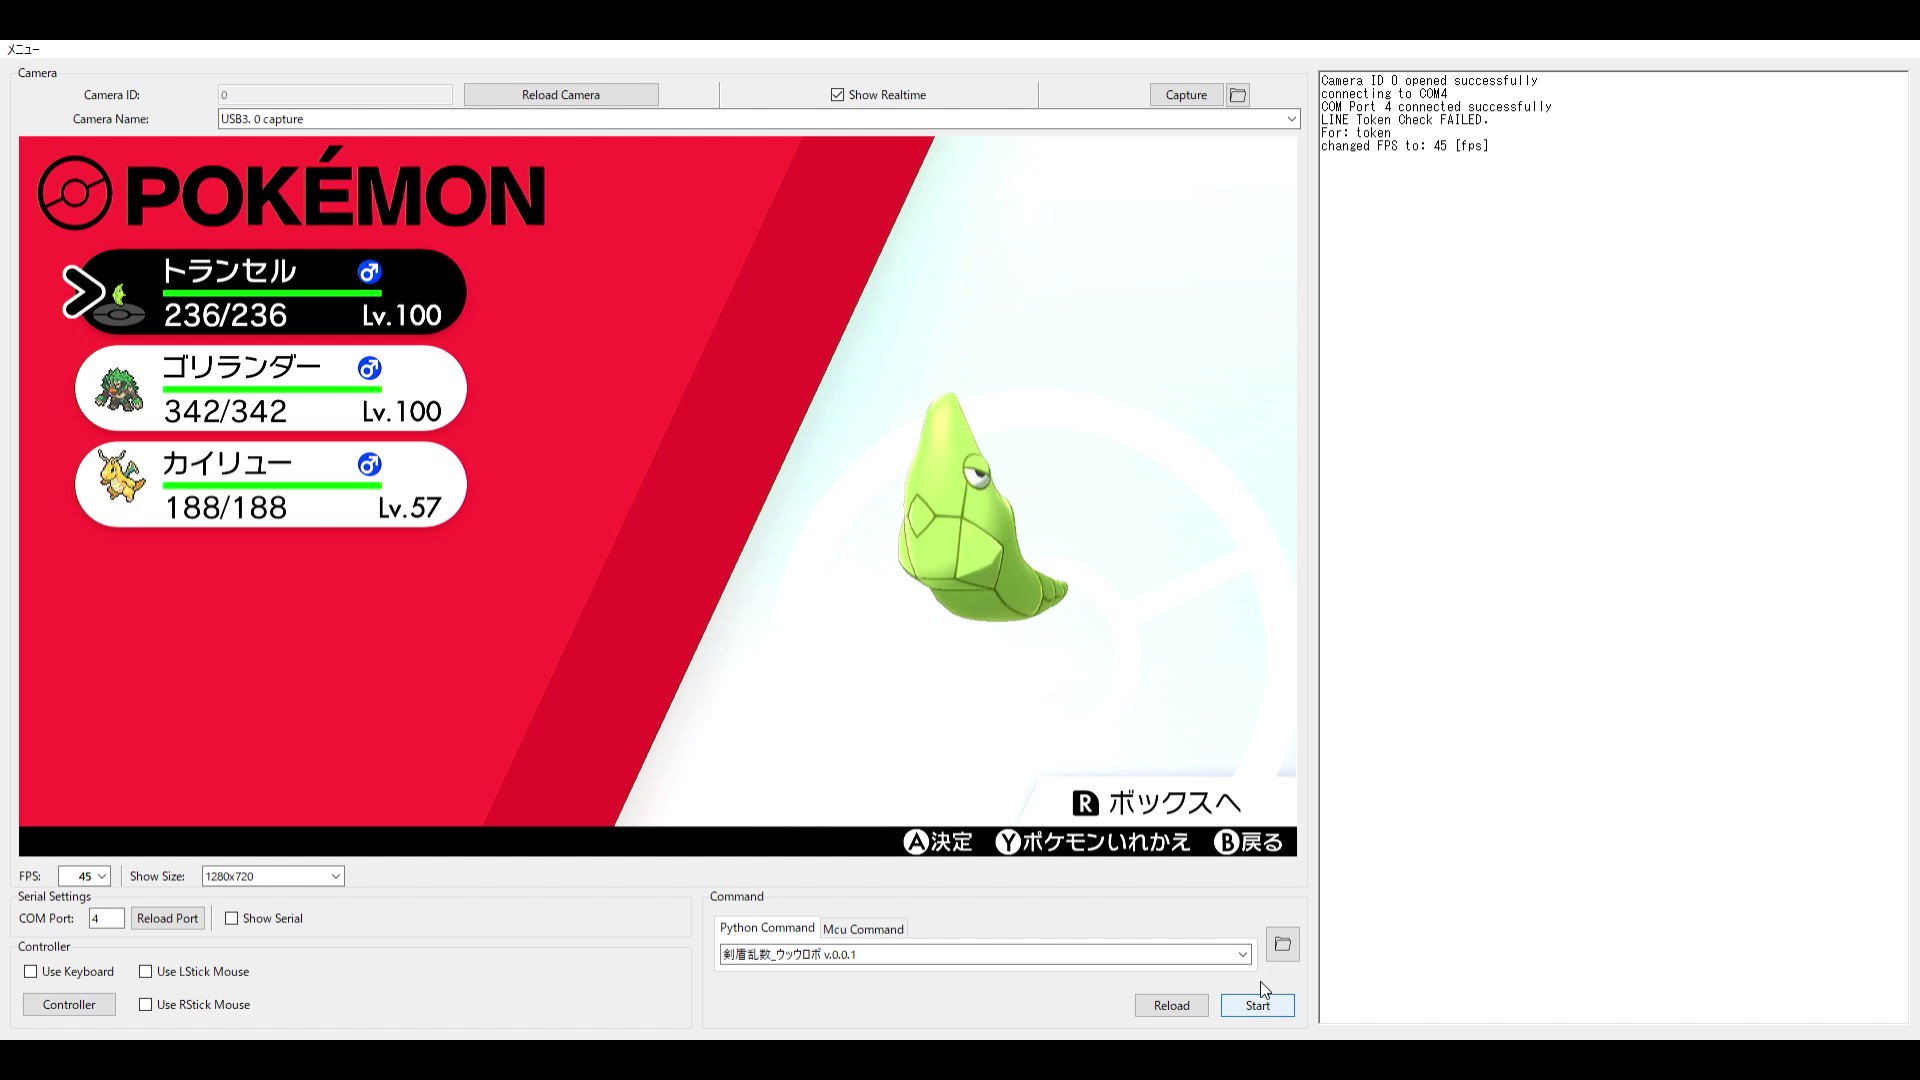
Task: Expand the Camera Name dropdown
Action: [1291, 119]
